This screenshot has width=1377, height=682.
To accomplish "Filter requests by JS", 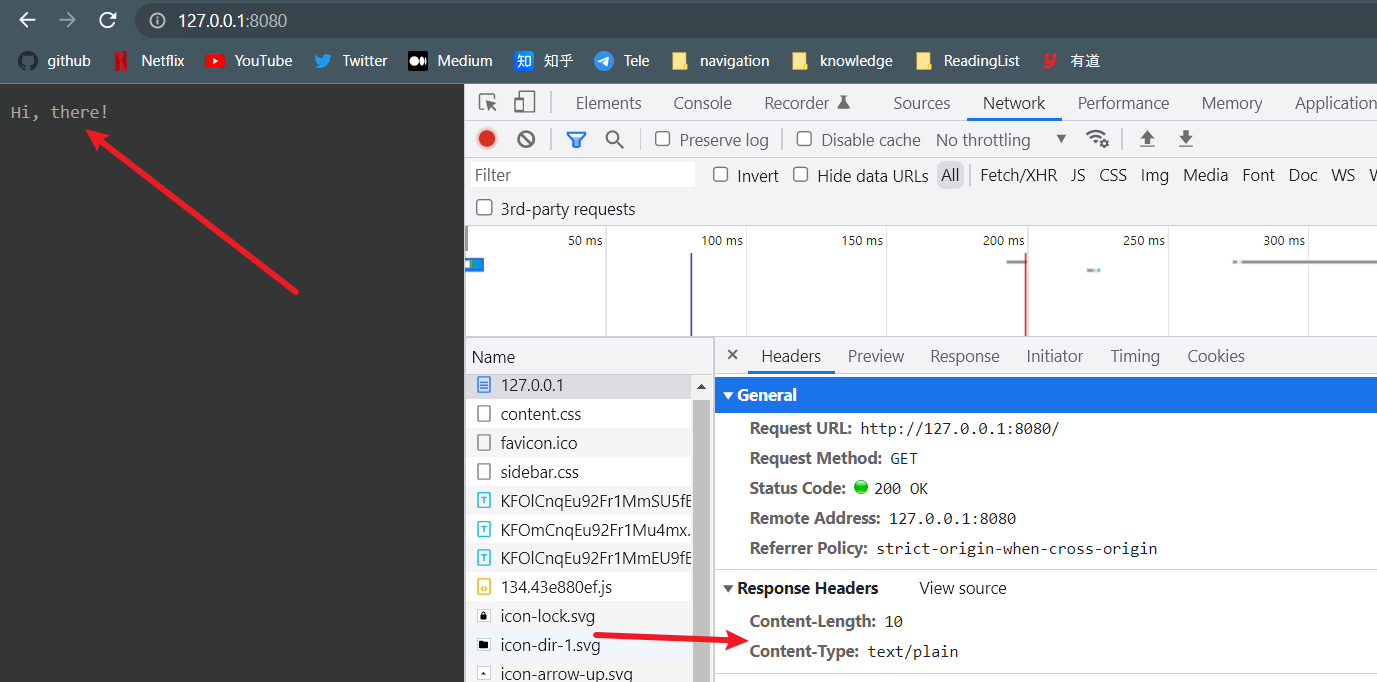I will click(x=1078, y=175).
